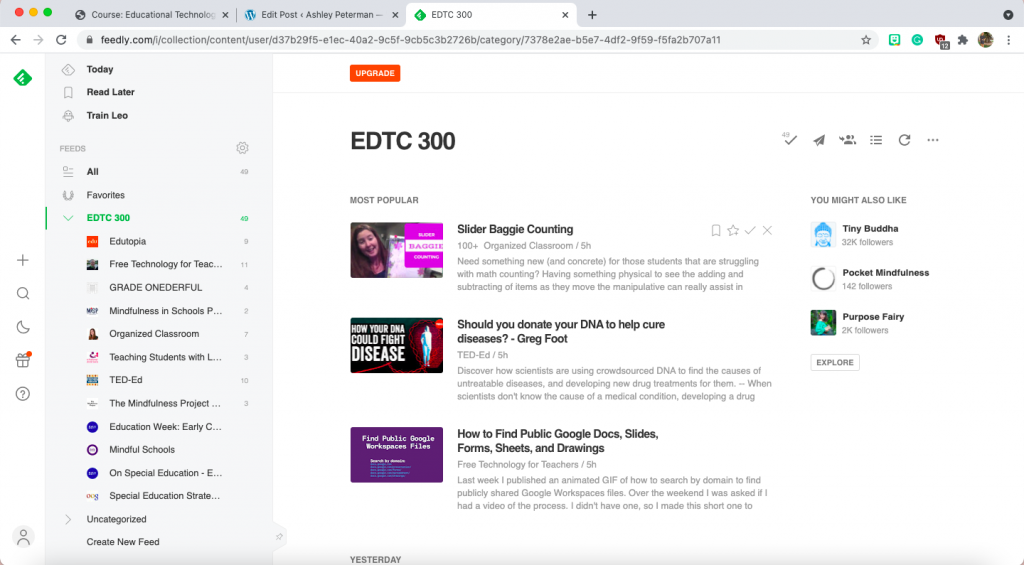Click the share paper plane icon
Screen dimensions: 1024x565
point(818,140)
